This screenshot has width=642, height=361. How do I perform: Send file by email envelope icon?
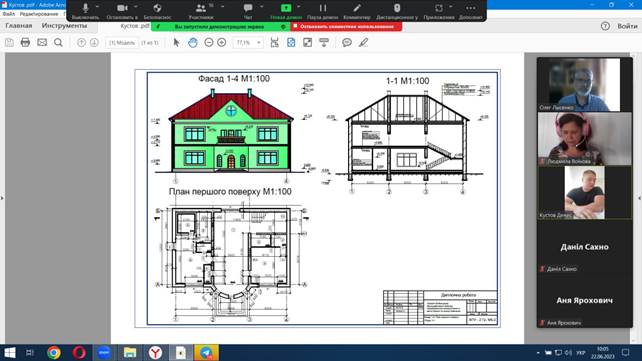[x=42, y=42]
